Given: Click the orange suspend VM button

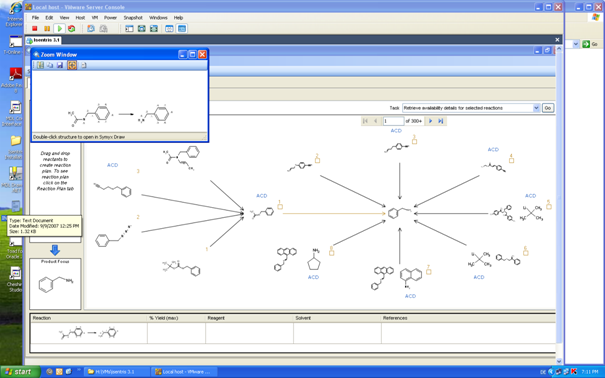Looking at the screenshot, I should (47, 29).
